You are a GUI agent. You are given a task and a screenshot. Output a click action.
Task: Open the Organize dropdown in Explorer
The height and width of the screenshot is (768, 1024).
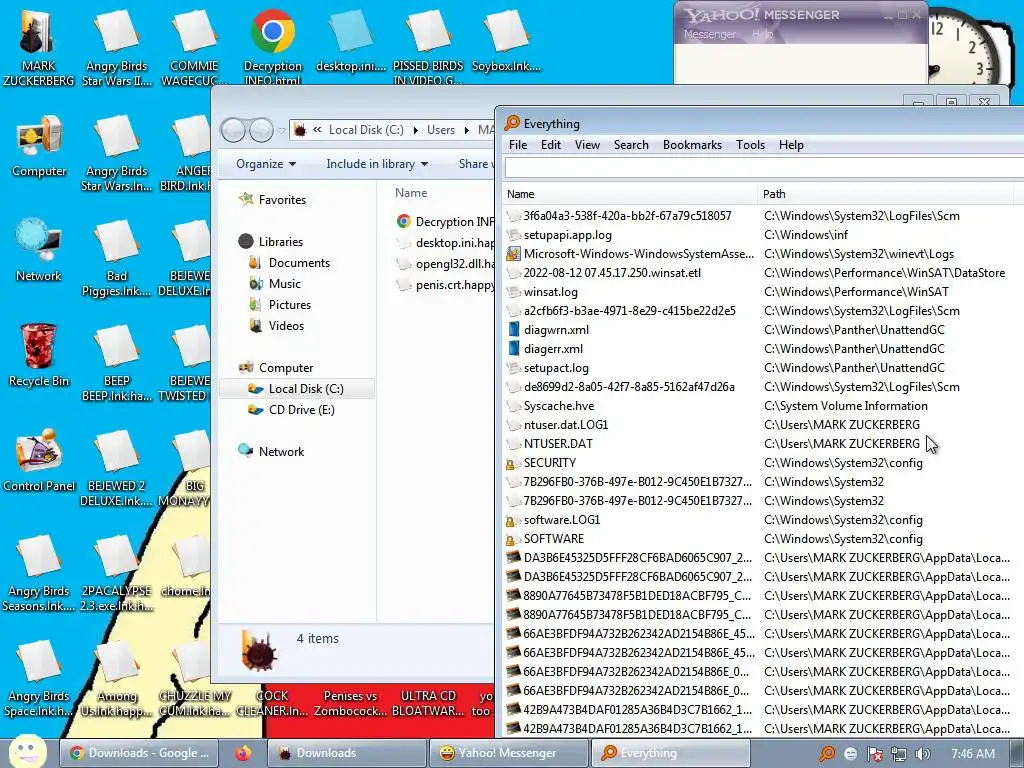click(x=266, y=164)
